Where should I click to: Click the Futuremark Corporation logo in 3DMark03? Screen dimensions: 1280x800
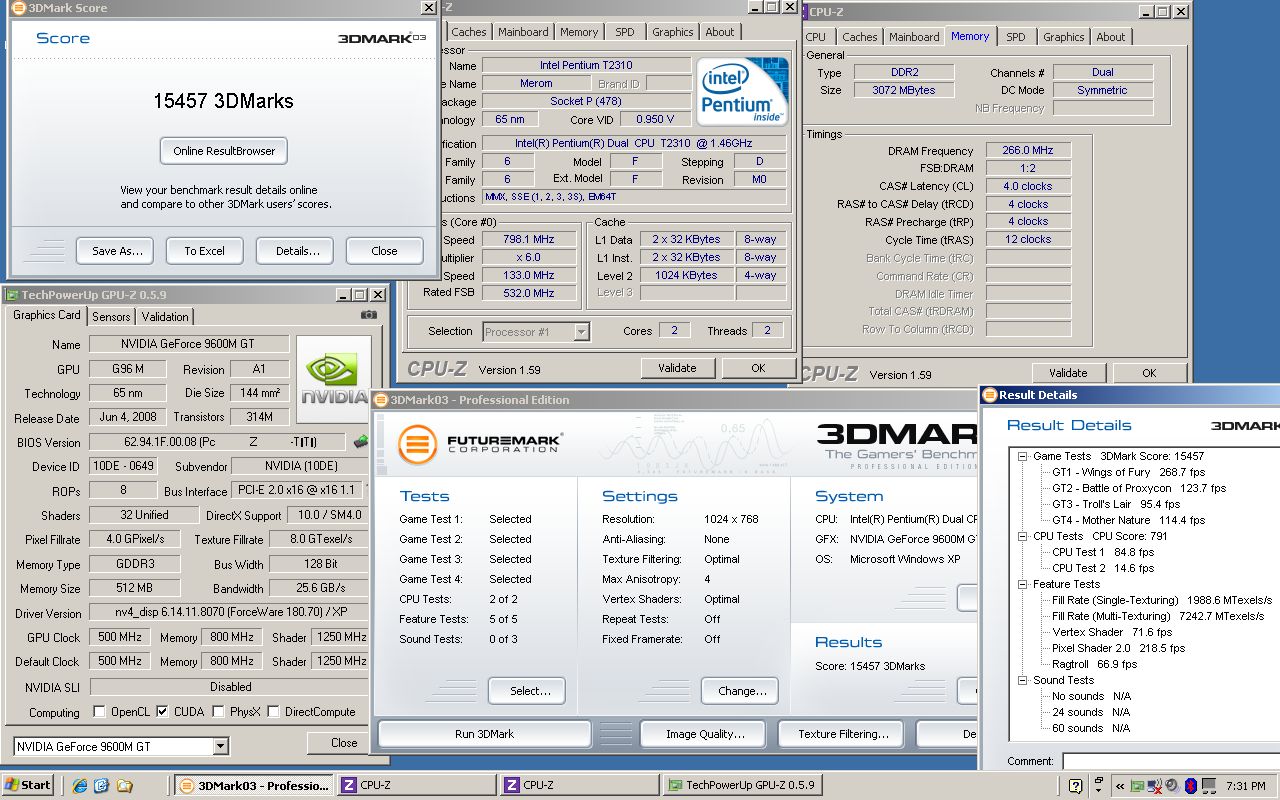(479, 445)
